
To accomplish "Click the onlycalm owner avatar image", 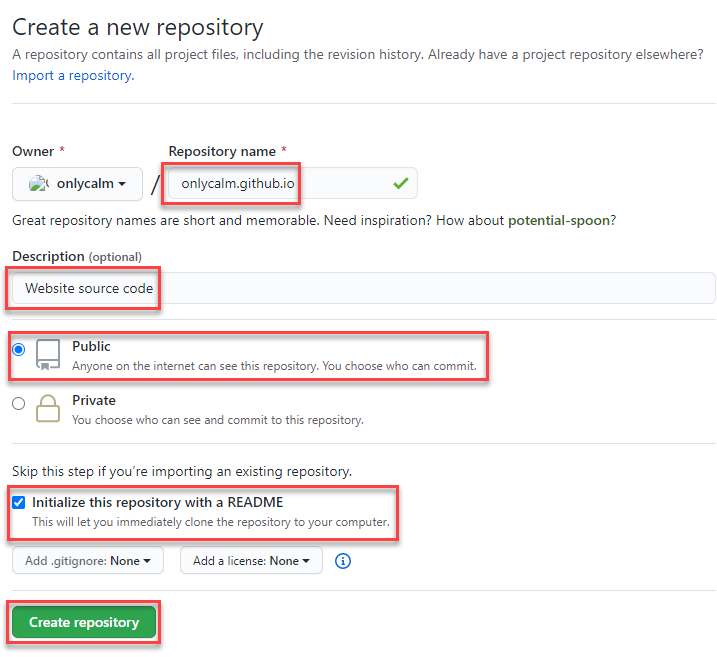I will click(38, 183).
